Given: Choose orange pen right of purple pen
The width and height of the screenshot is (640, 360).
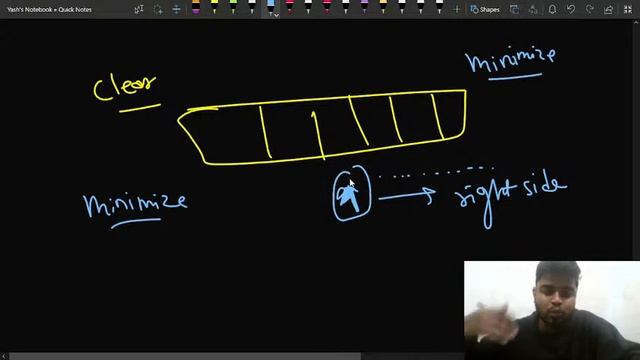Looking at the screenshot, I should (x=383, y=7).
